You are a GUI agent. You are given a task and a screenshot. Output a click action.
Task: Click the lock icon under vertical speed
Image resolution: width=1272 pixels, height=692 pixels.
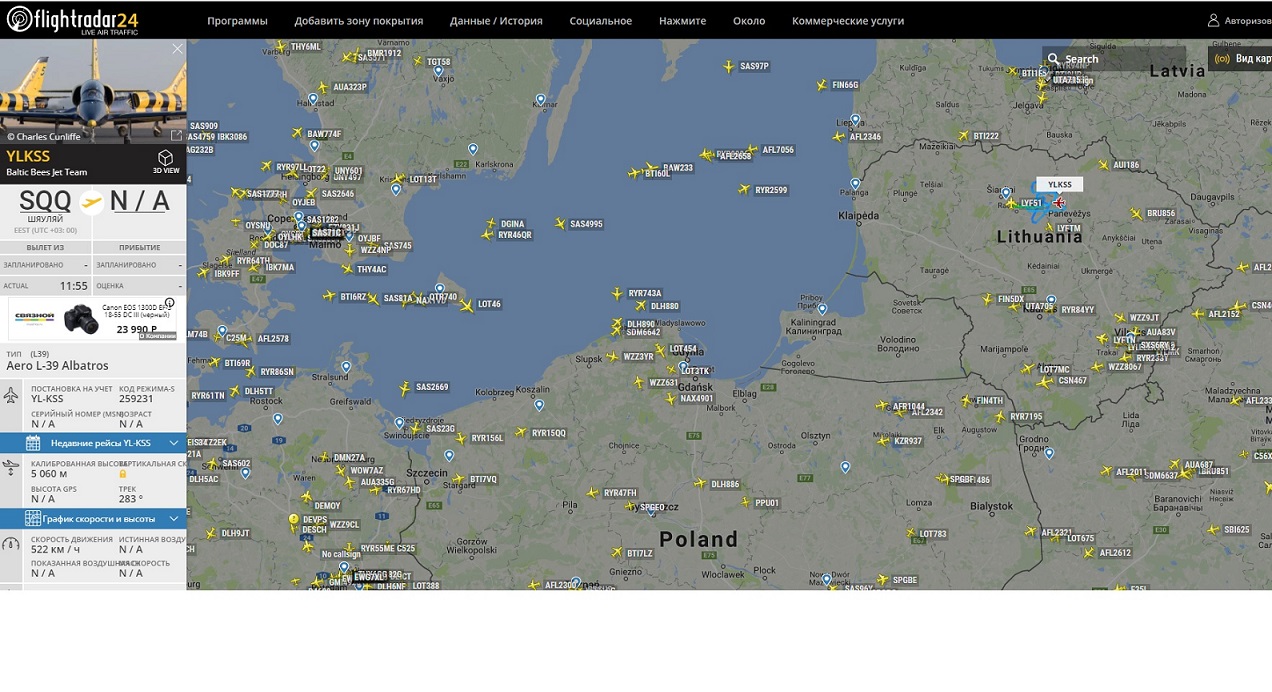click(x=123, y=474)
